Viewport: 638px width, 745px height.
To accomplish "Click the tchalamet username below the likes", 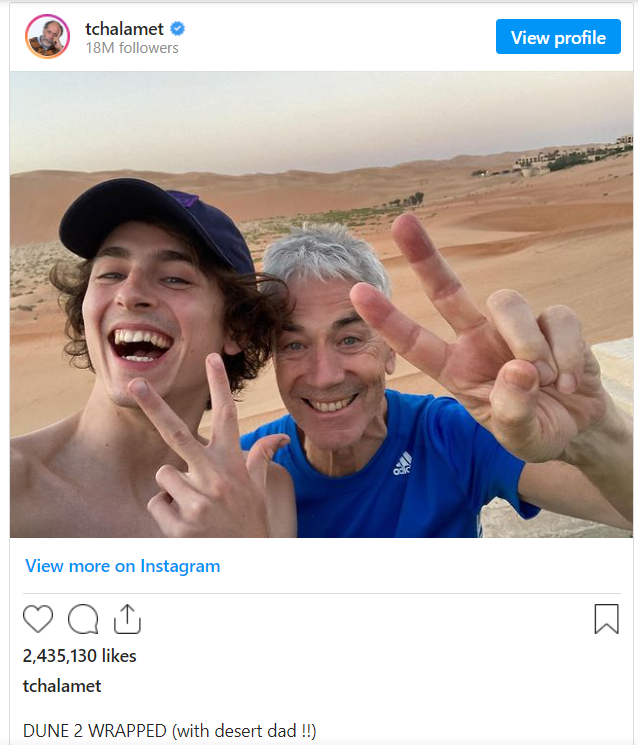I will point(62,686).
